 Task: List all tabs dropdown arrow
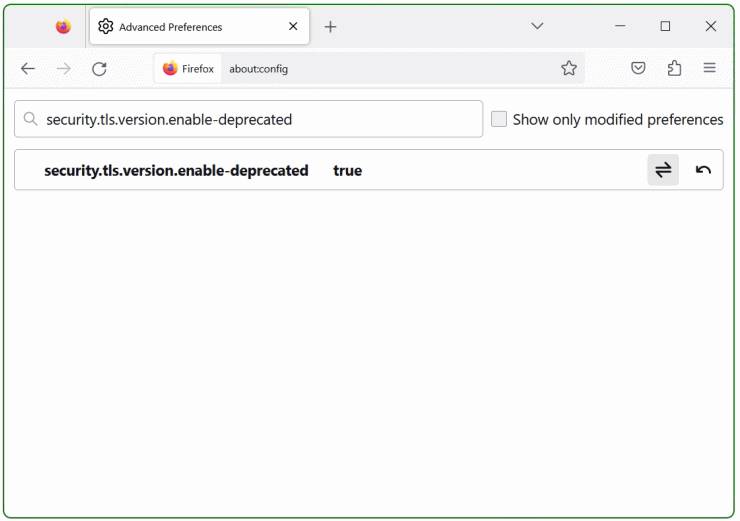click(537, 26)
